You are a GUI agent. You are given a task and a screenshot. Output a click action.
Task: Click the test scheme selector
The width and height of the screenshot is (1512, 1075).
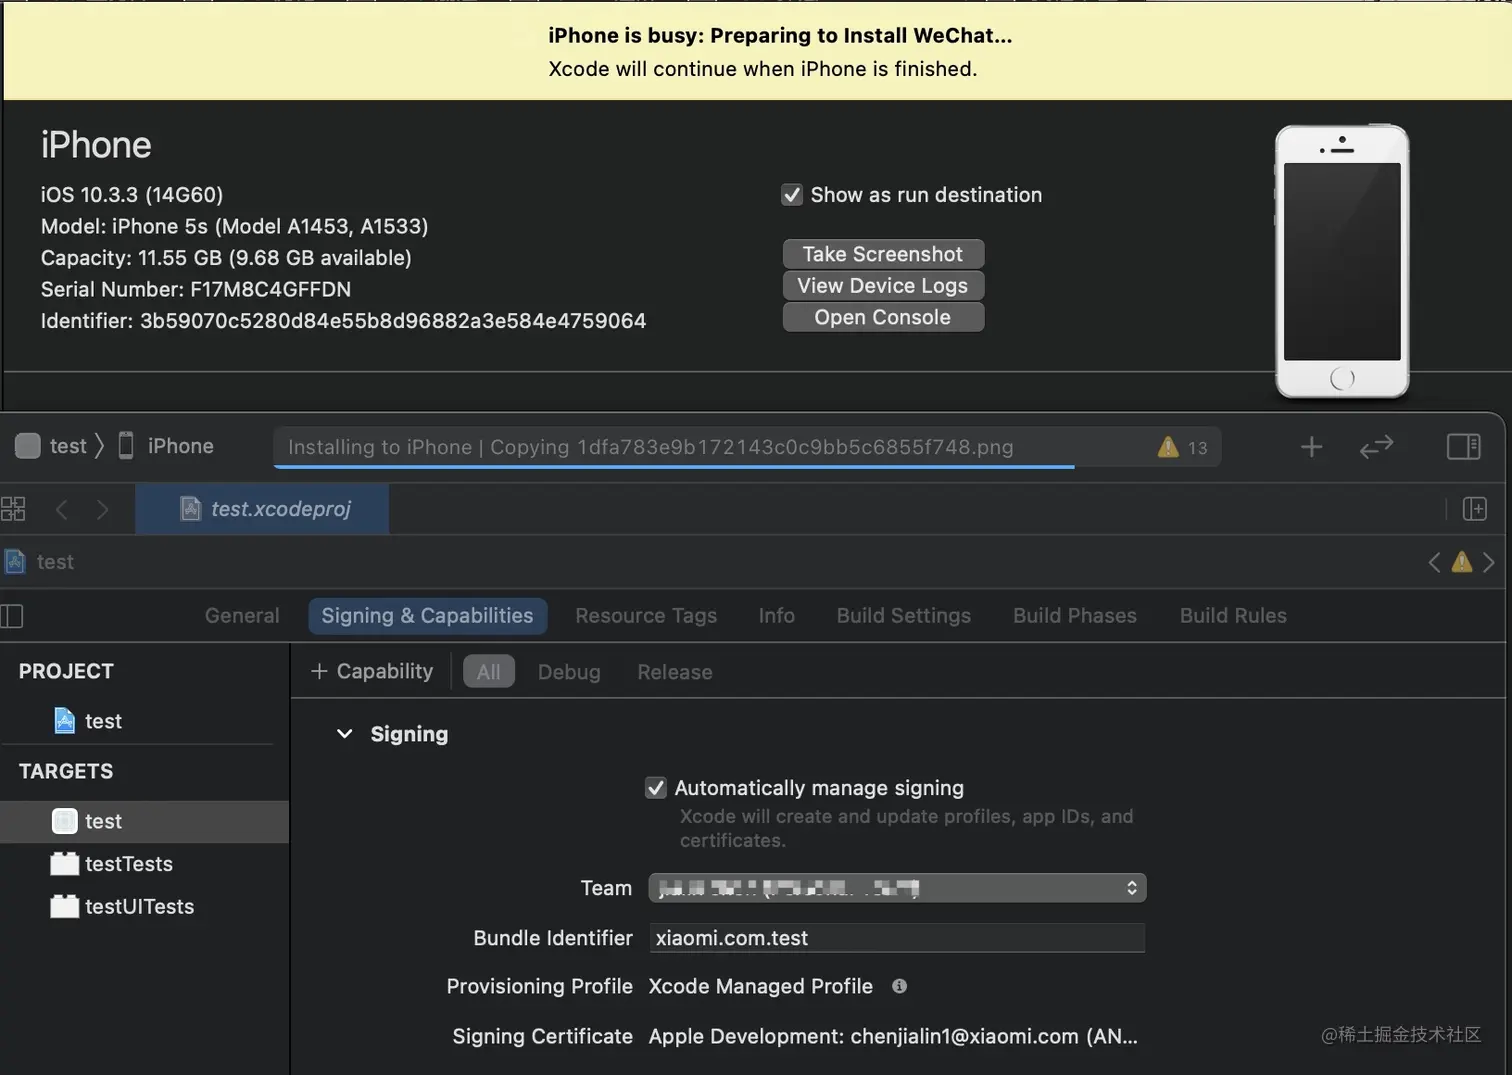[52, 446]
